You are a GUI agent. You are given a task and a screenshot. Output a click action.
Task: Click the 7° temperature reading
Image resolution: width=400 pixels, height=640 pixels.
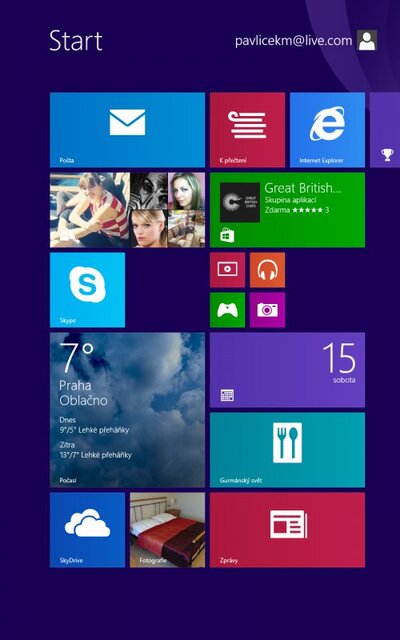coord(77,358)
